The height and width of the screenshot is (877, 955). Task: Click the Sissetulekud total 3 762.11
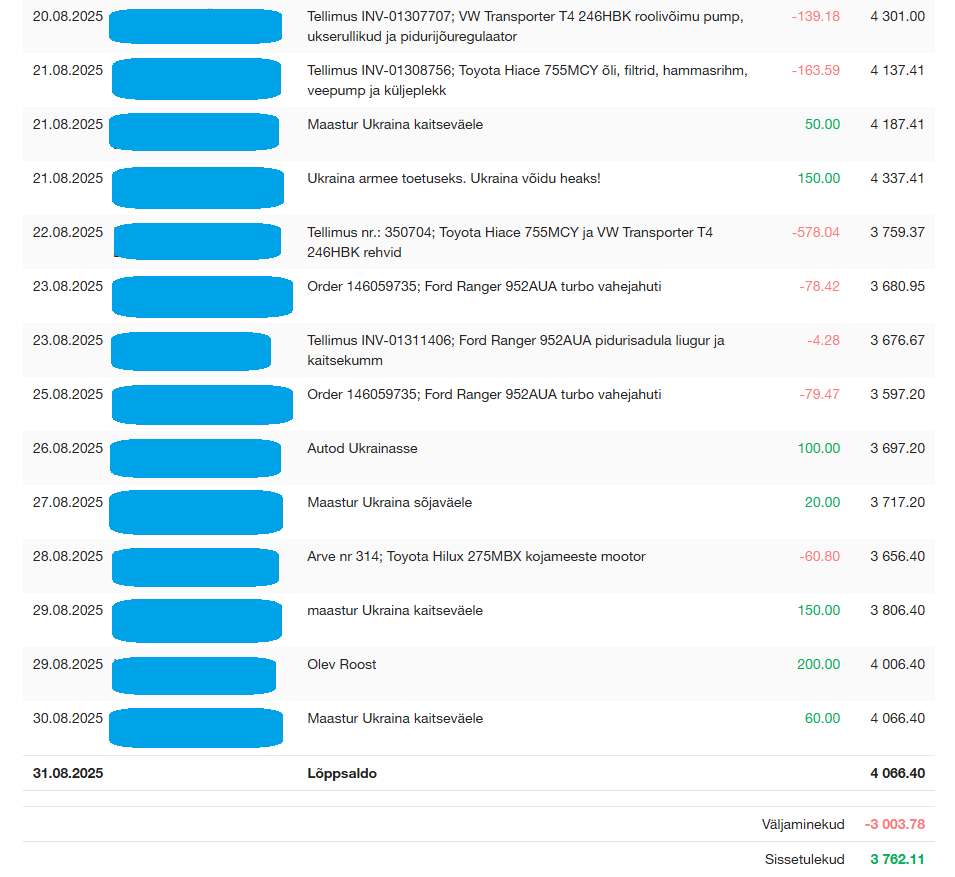897,860
